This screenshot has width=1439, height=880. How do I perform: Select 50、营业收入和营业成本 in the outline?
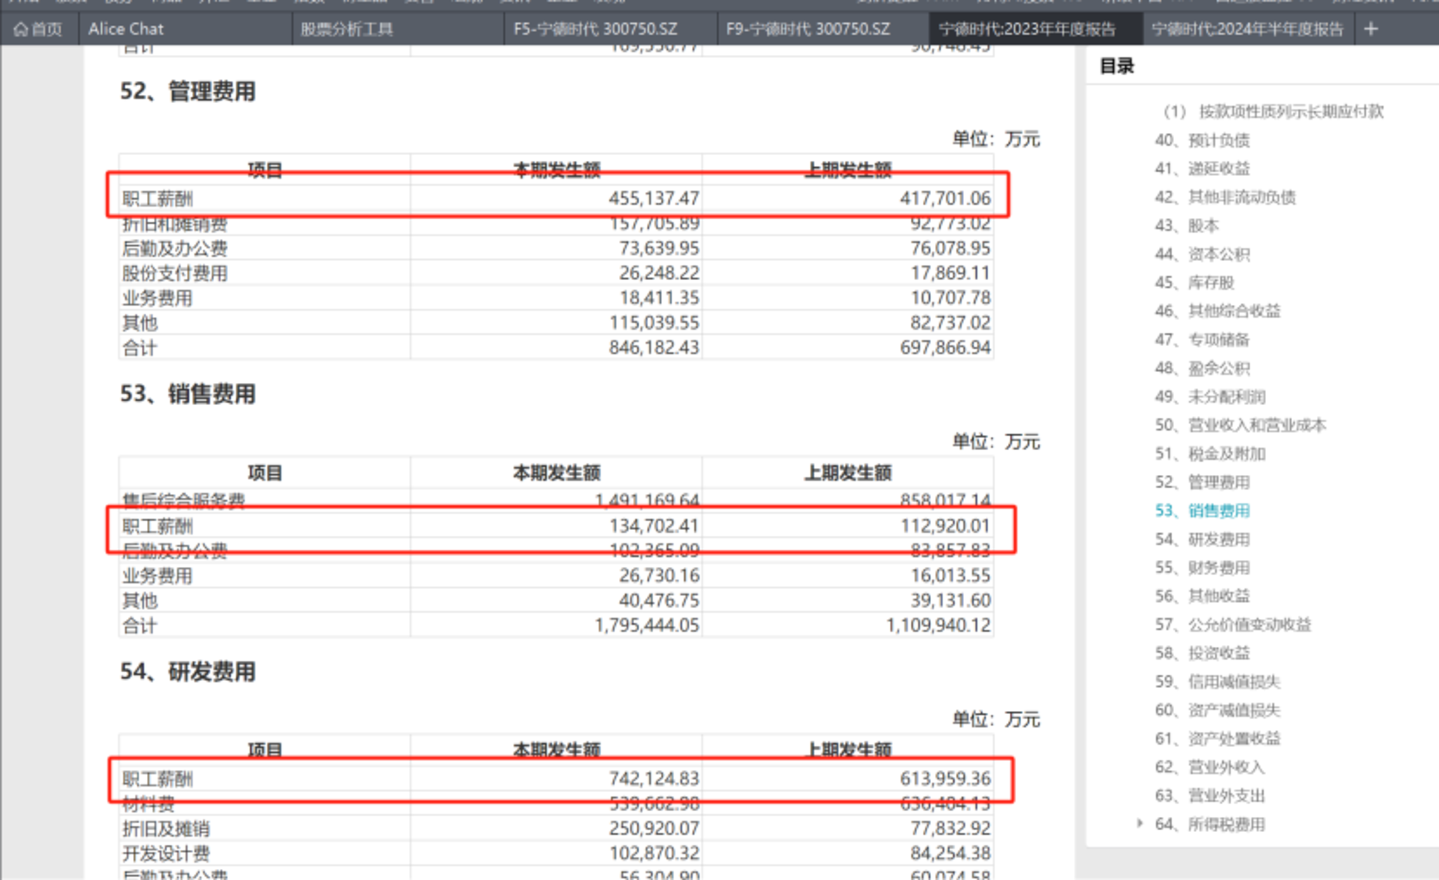pyautogui.click(x=1240, y=425)
